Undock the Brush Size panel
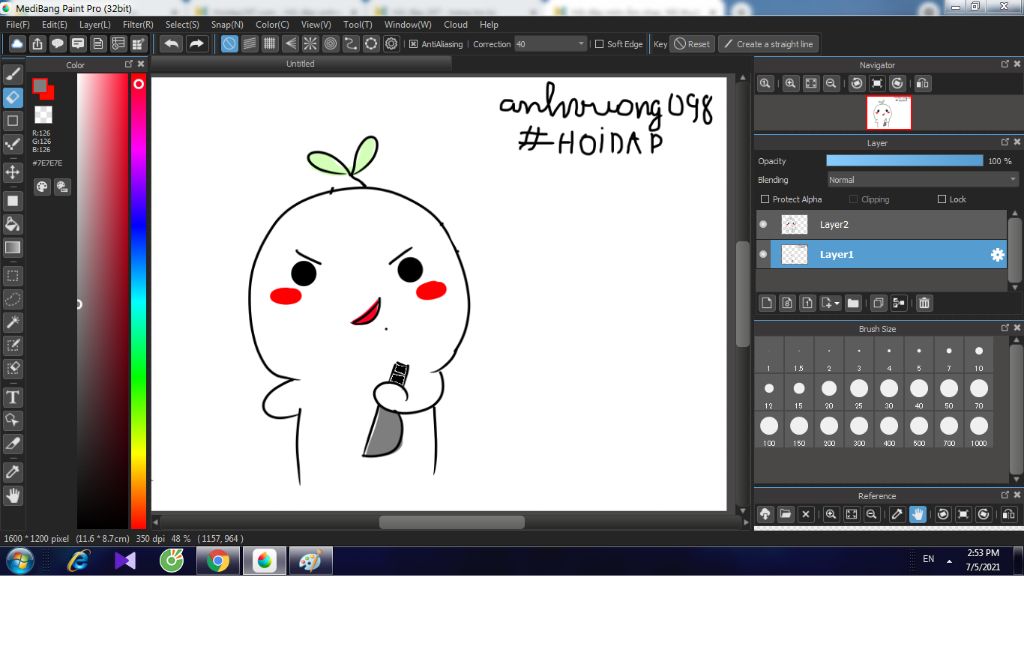The image size is (1024, 661). tap(1005, 328)
